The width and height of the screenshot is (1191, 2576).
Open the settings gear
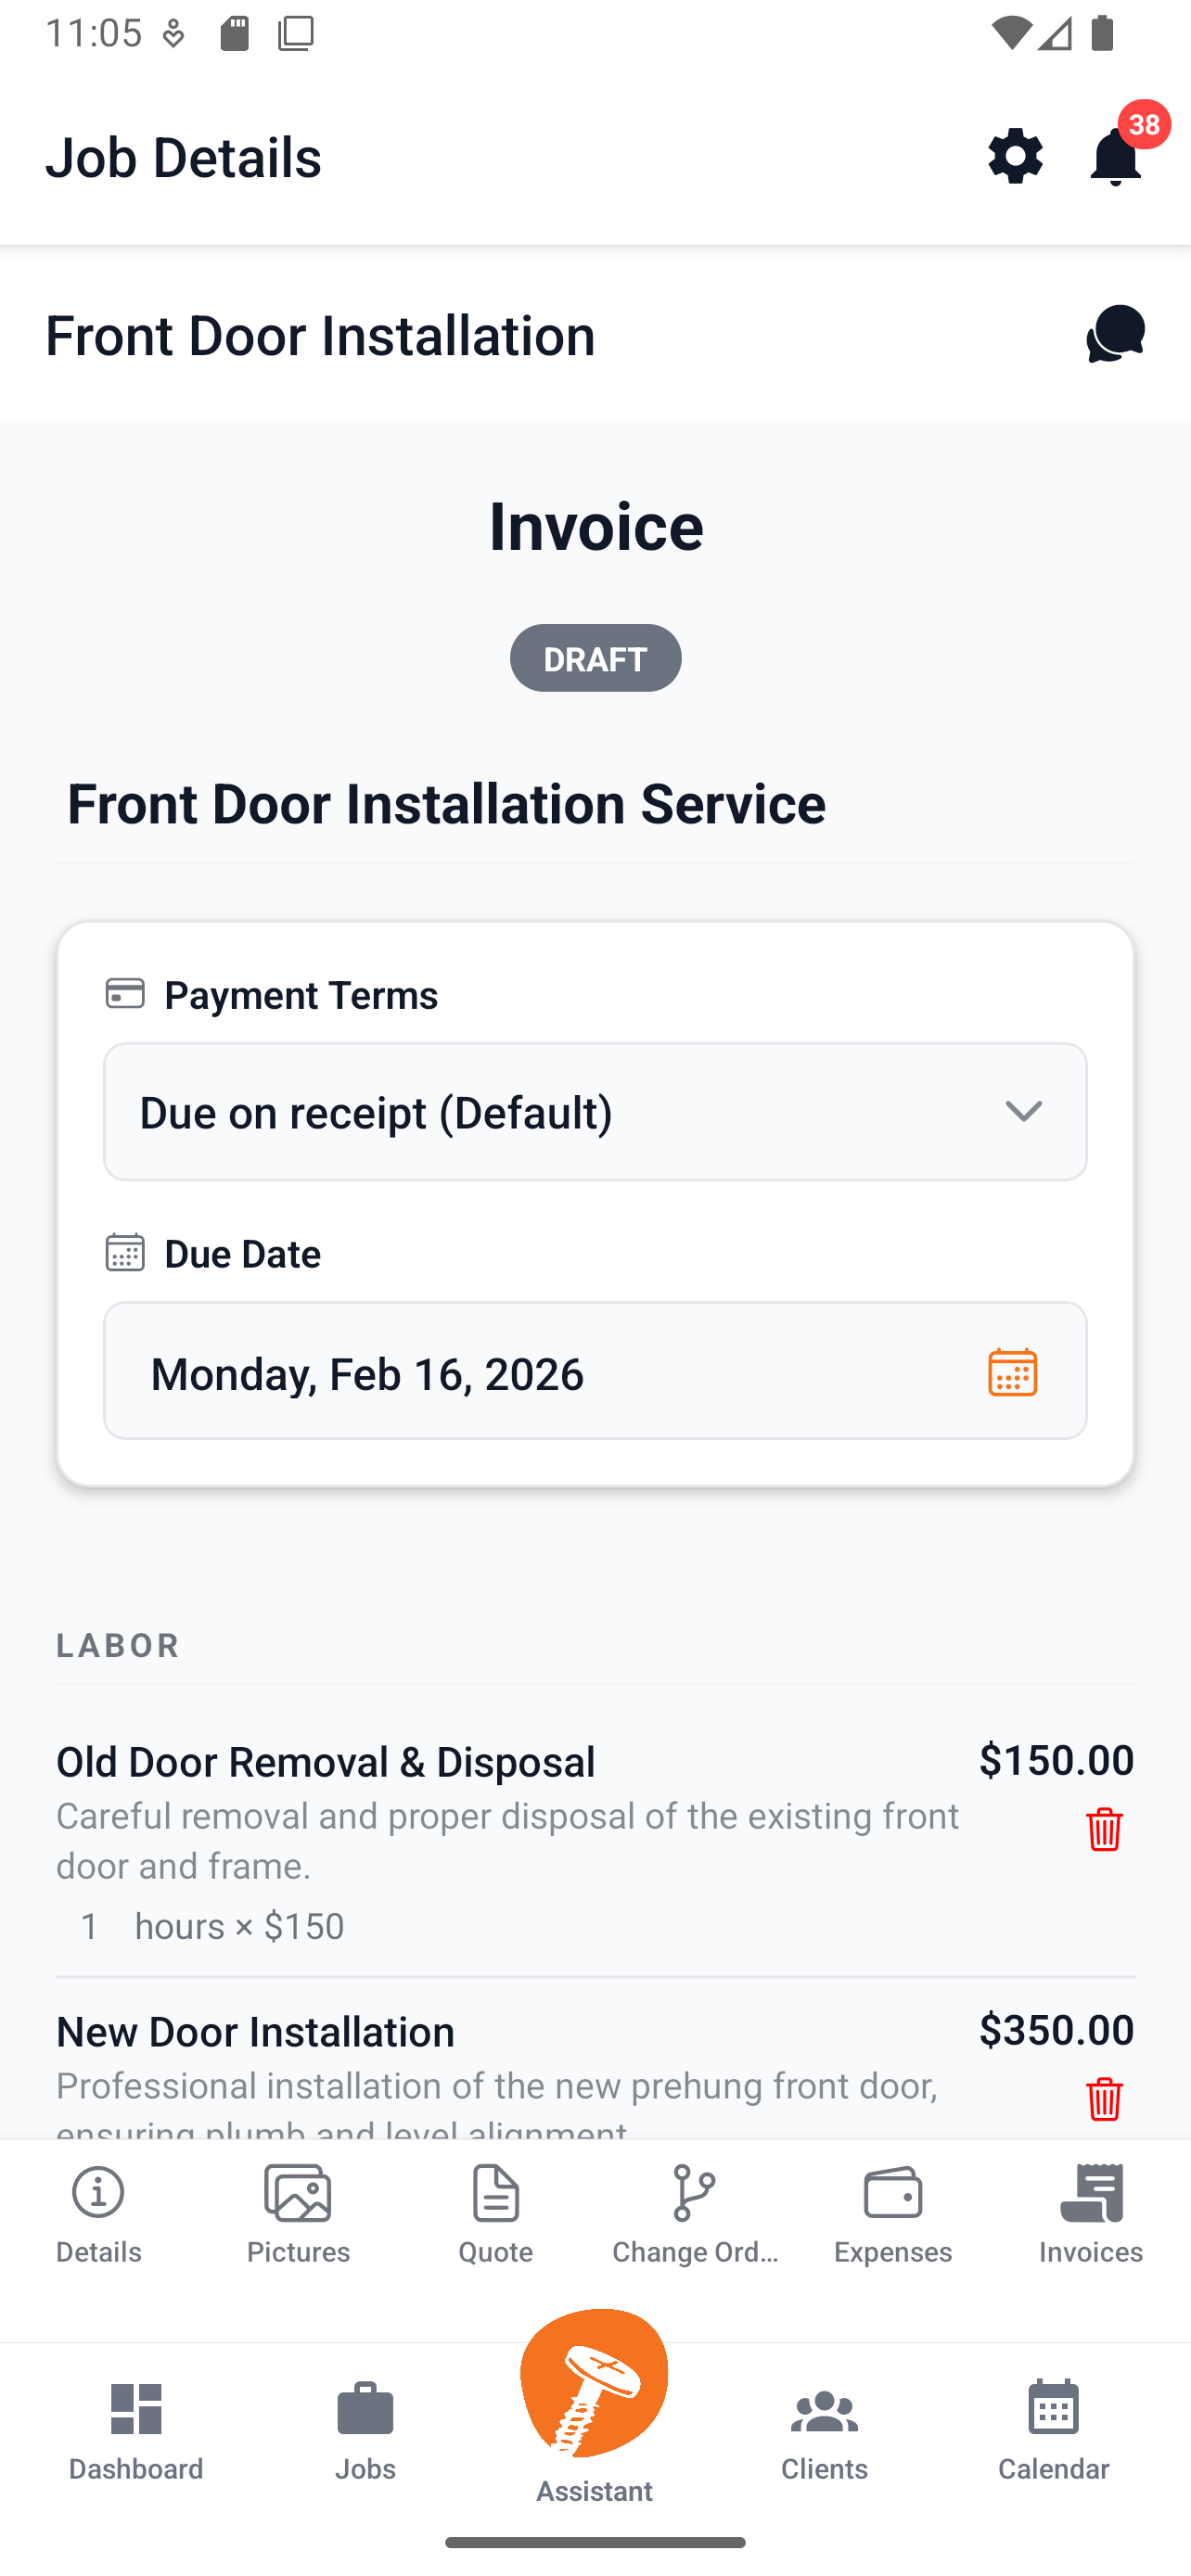1015,157
